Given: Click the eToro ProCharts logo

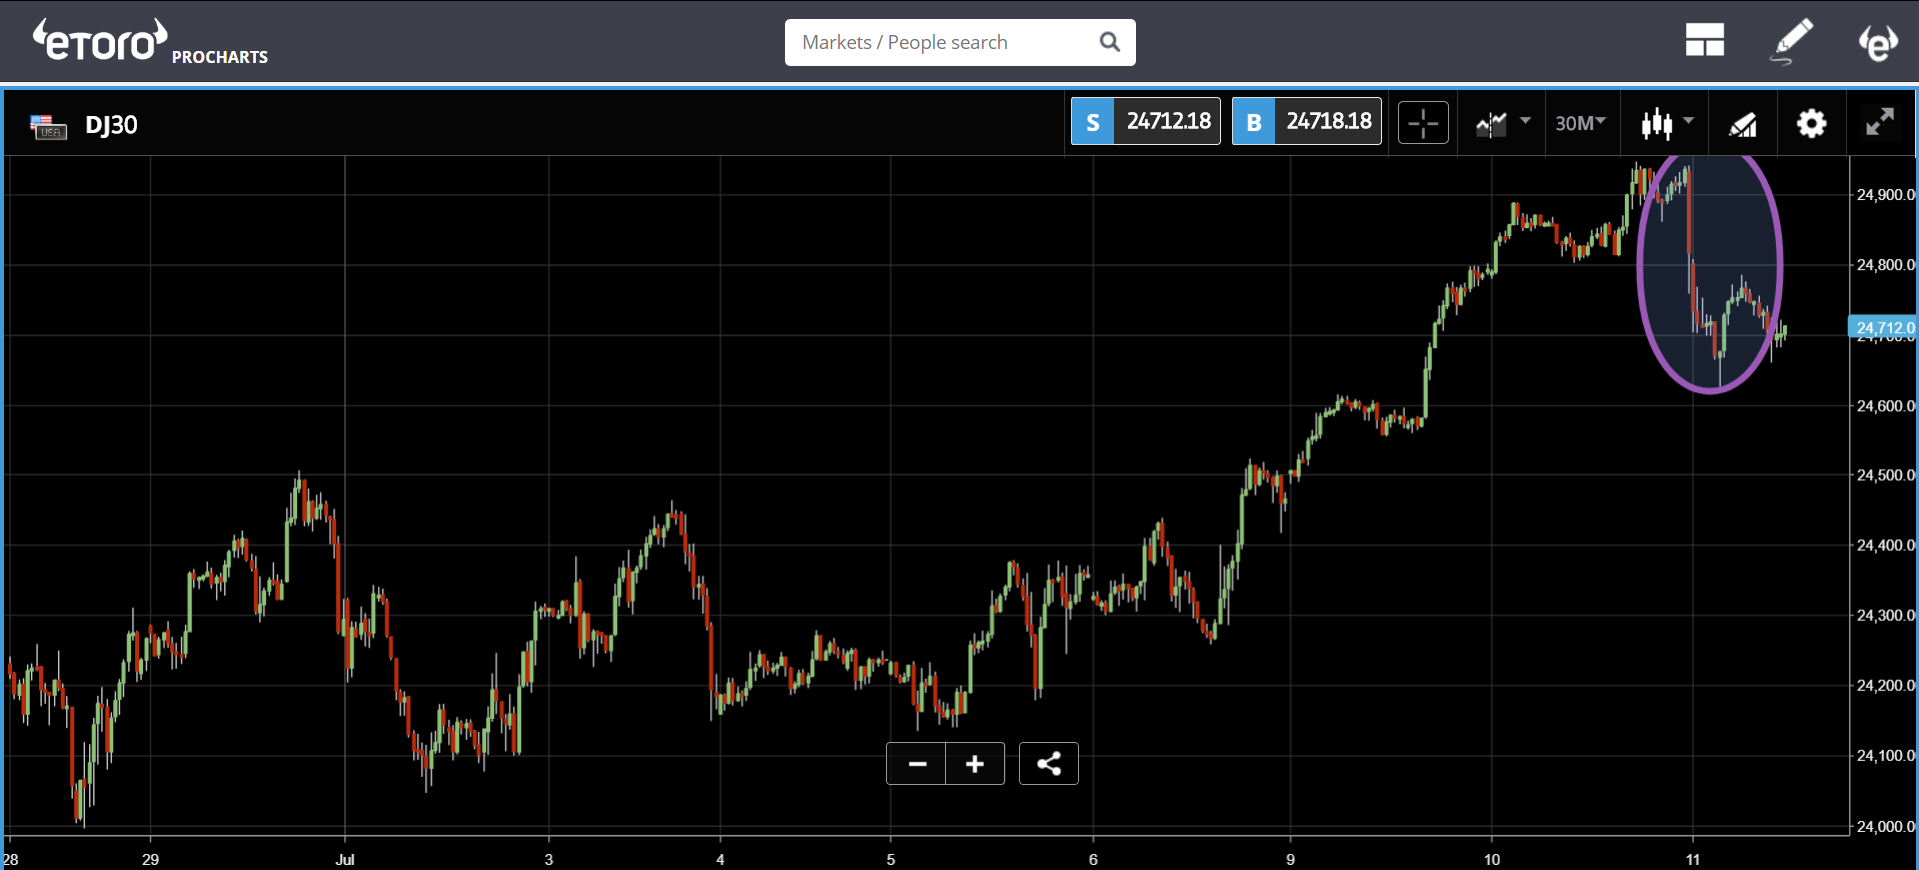Looking at the screenshot, I should pos(150,43).
